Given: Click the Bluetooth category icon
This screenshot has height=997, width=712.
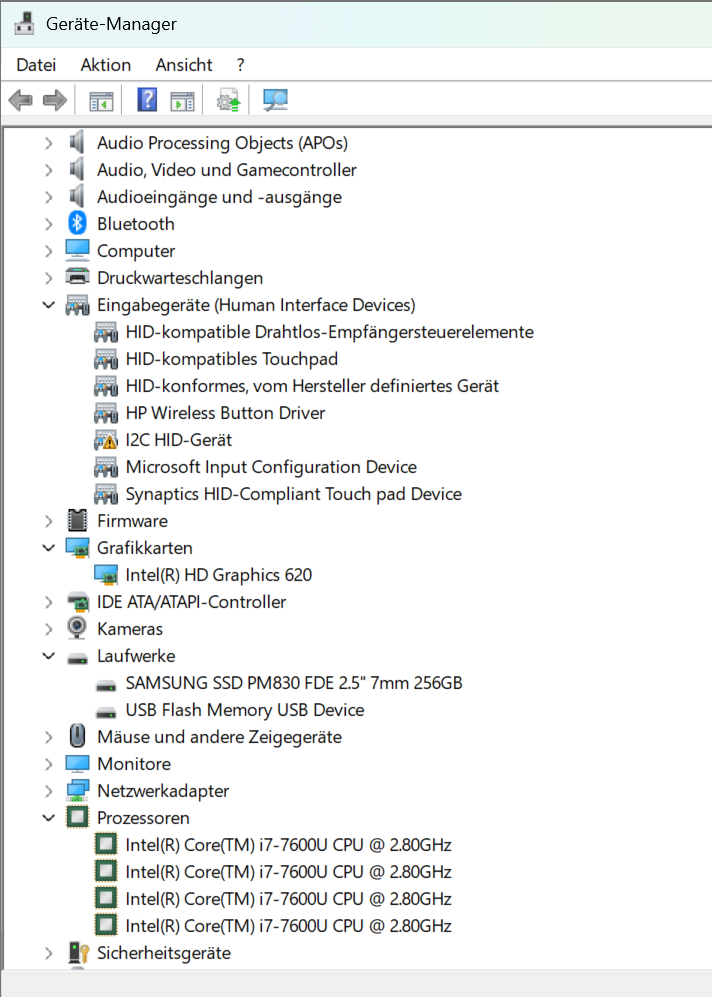Looking at the screenshot, I should [x=77, y=223].
